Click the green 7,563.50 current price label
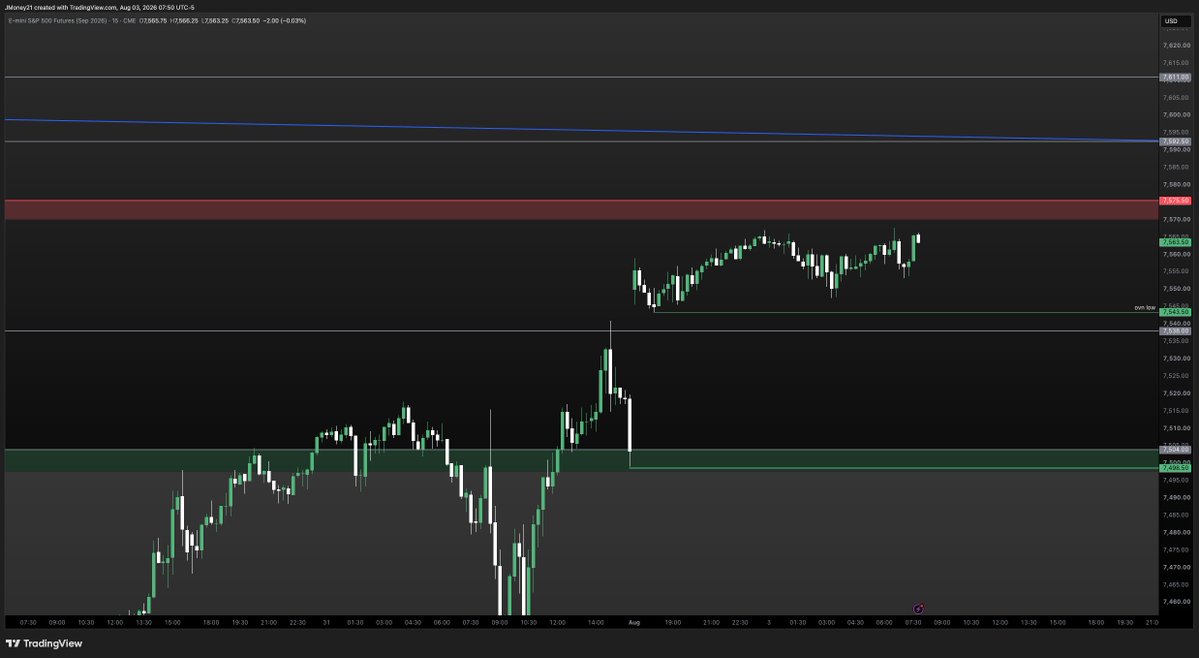This screenshot has height=658, width=1199. coord(1175,241)
